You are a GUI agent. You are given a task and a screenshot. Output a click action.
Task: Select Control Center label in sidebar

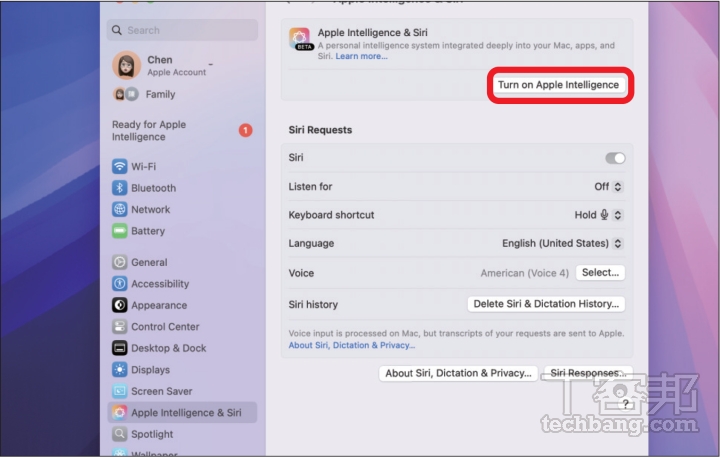point(165,327)
